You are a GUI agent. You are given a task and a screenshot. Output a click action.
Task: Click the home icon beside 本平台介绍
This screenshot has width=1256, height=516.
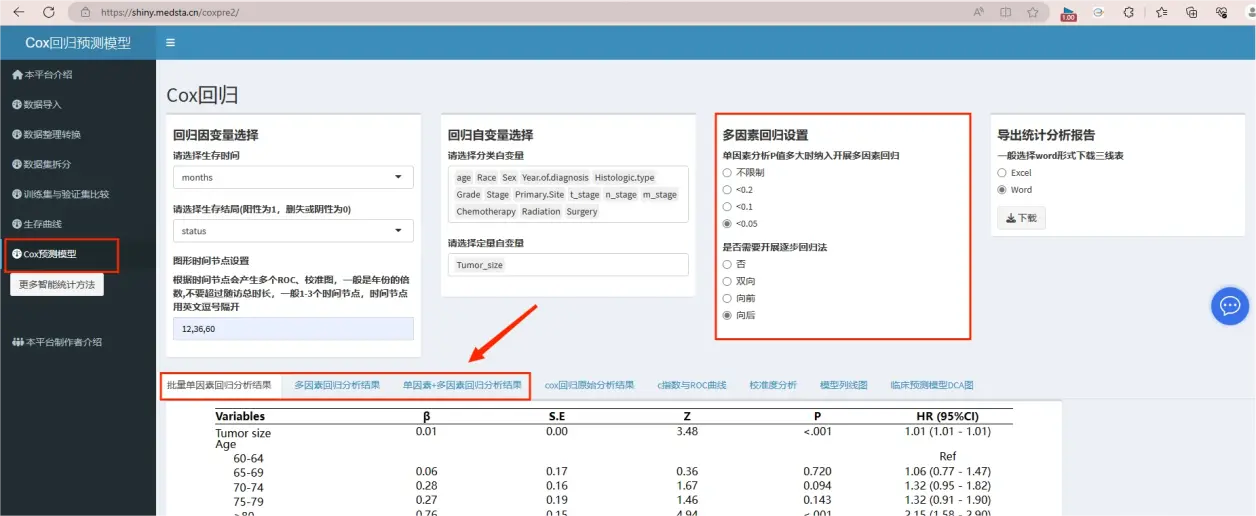pos(17,75)
